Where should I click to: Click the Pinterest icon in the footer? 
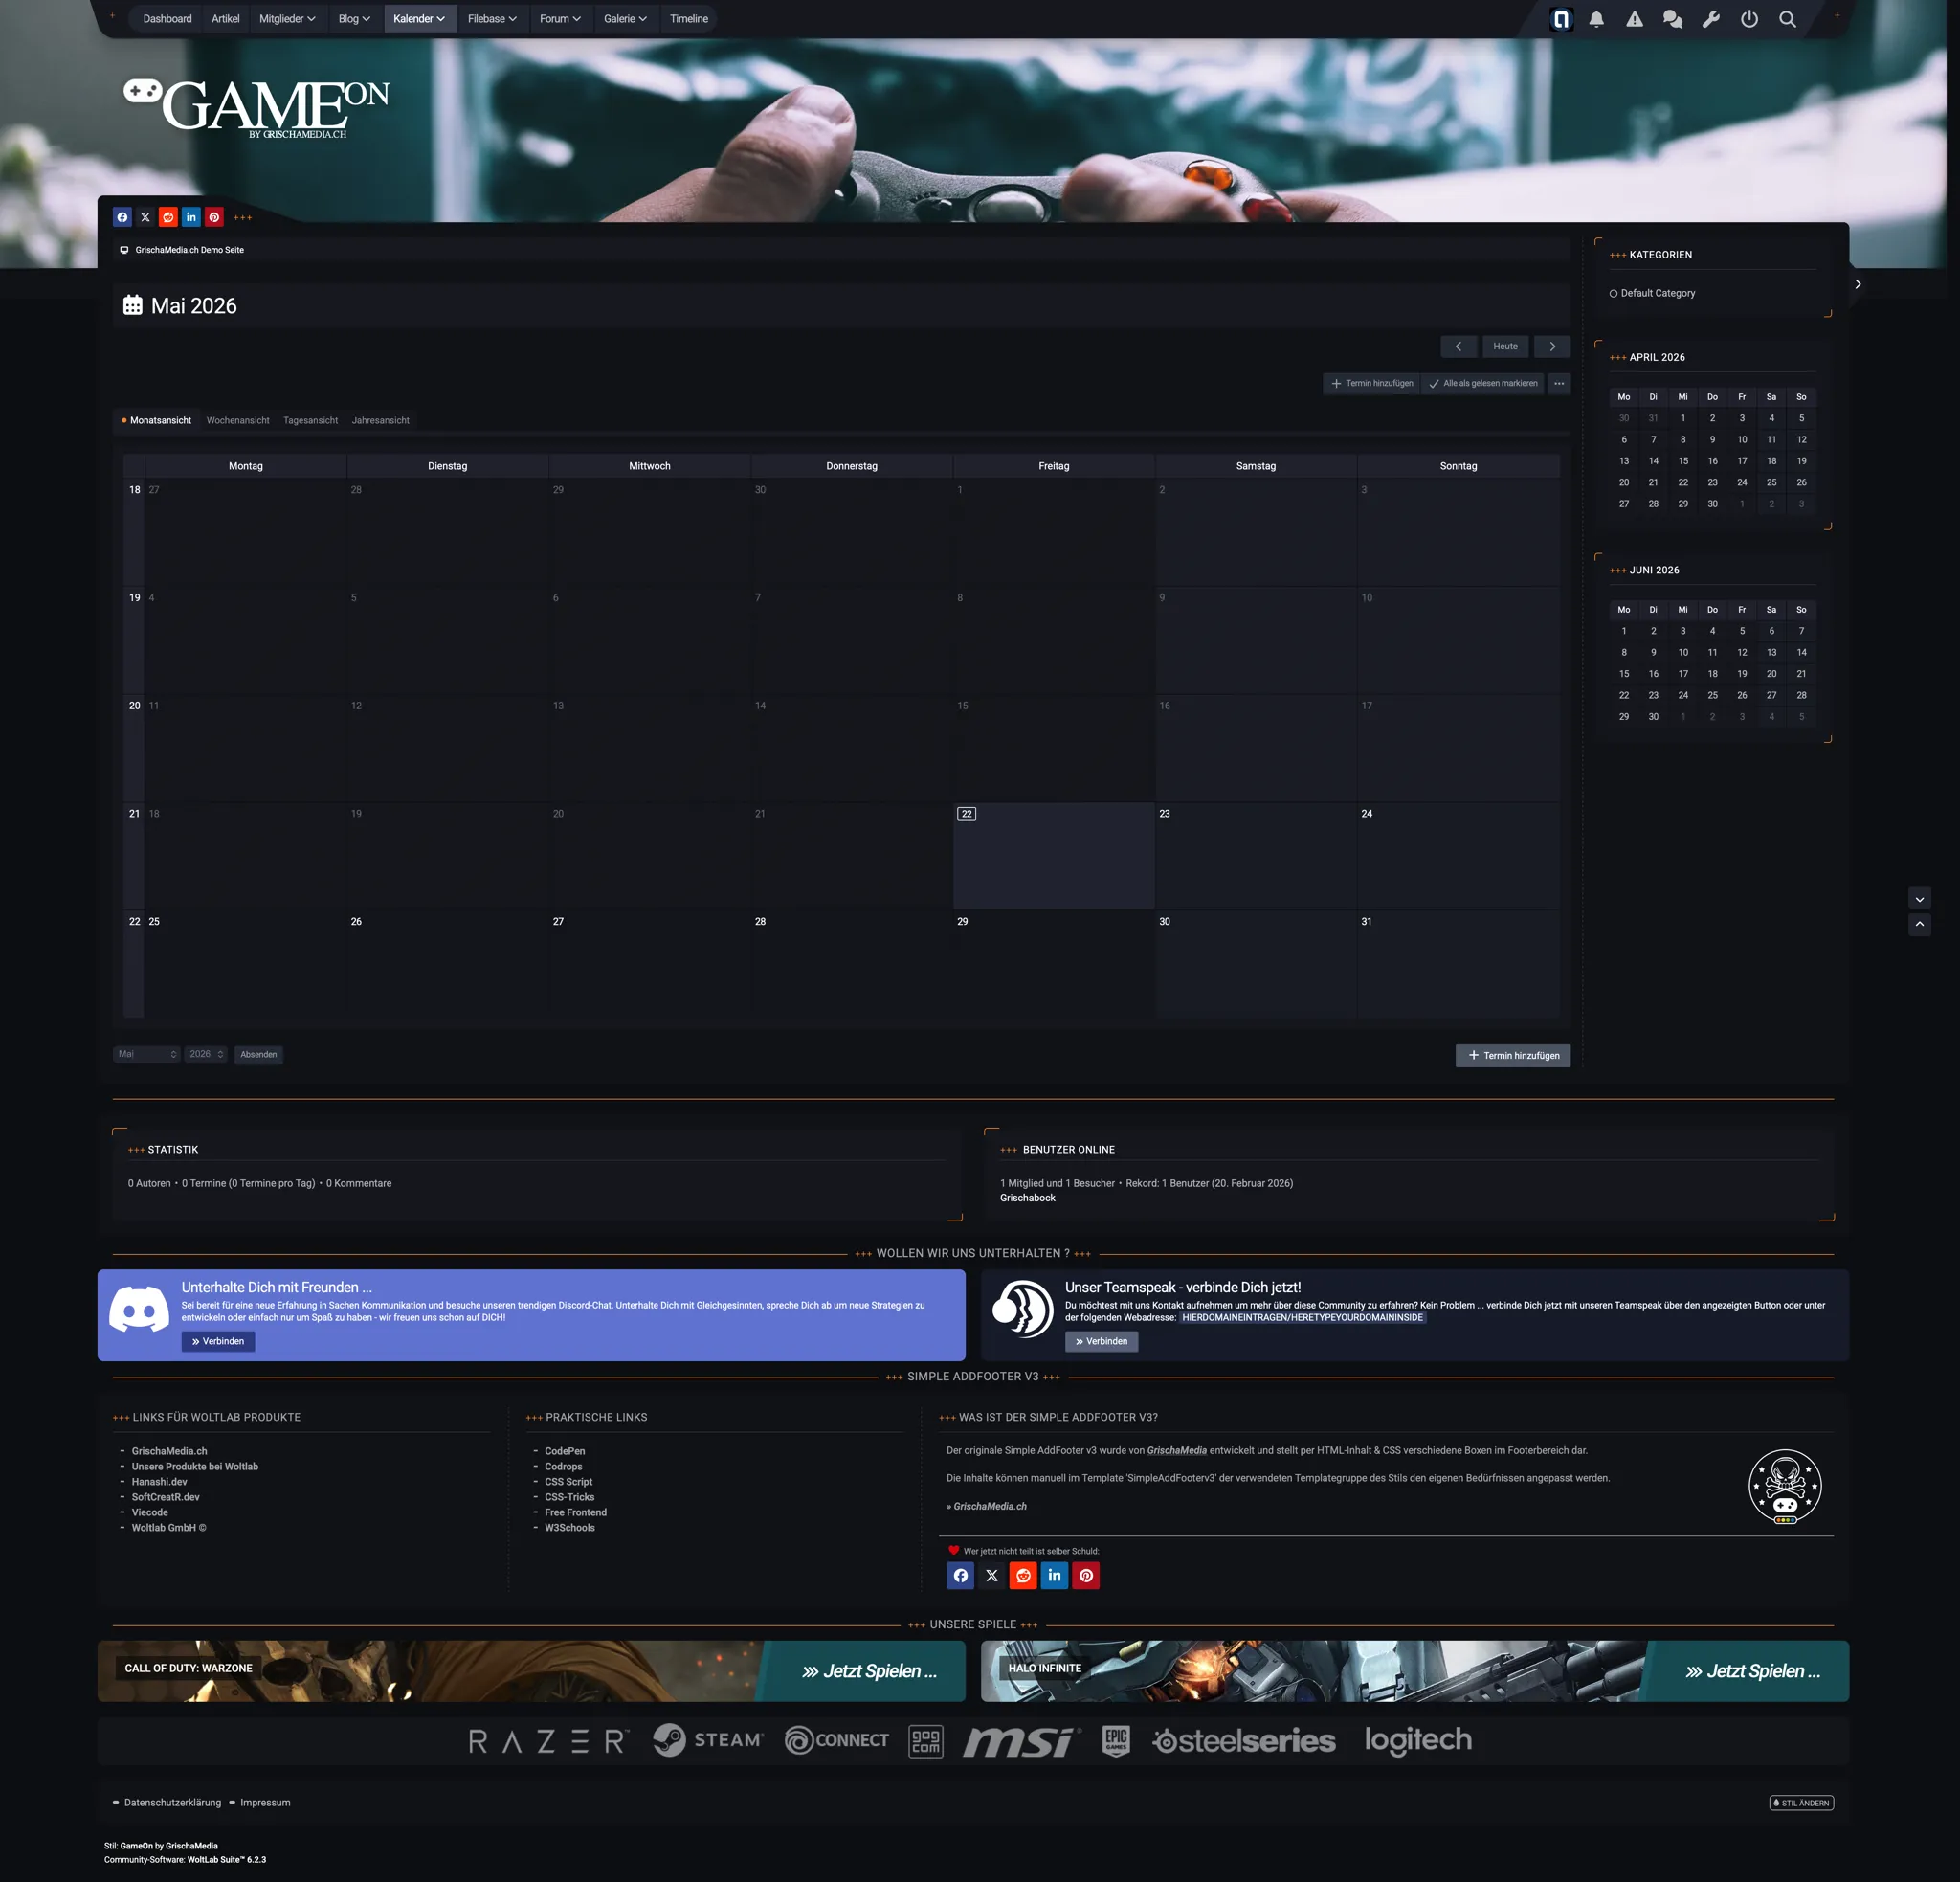tap(1086, 1575)
